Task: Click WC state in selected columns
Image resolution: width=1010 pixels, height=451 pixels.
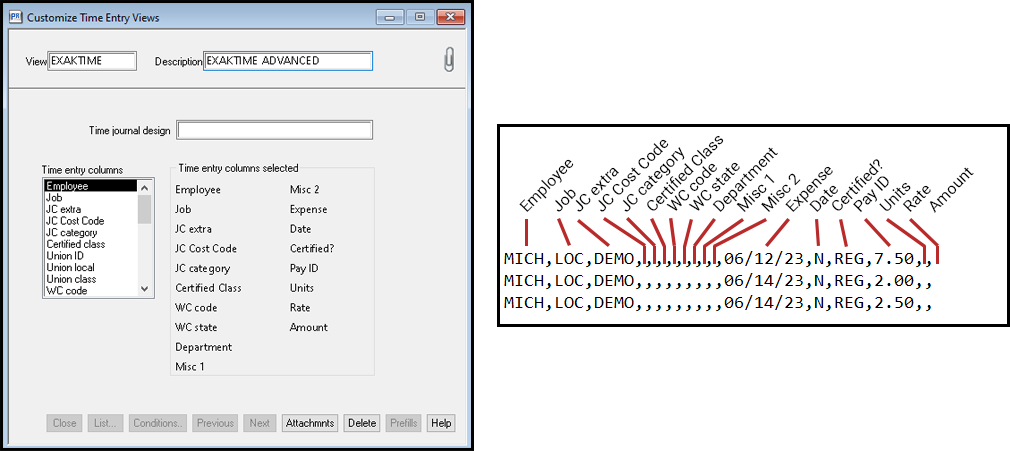Action: pyautogui.click(x=196, y=327)
